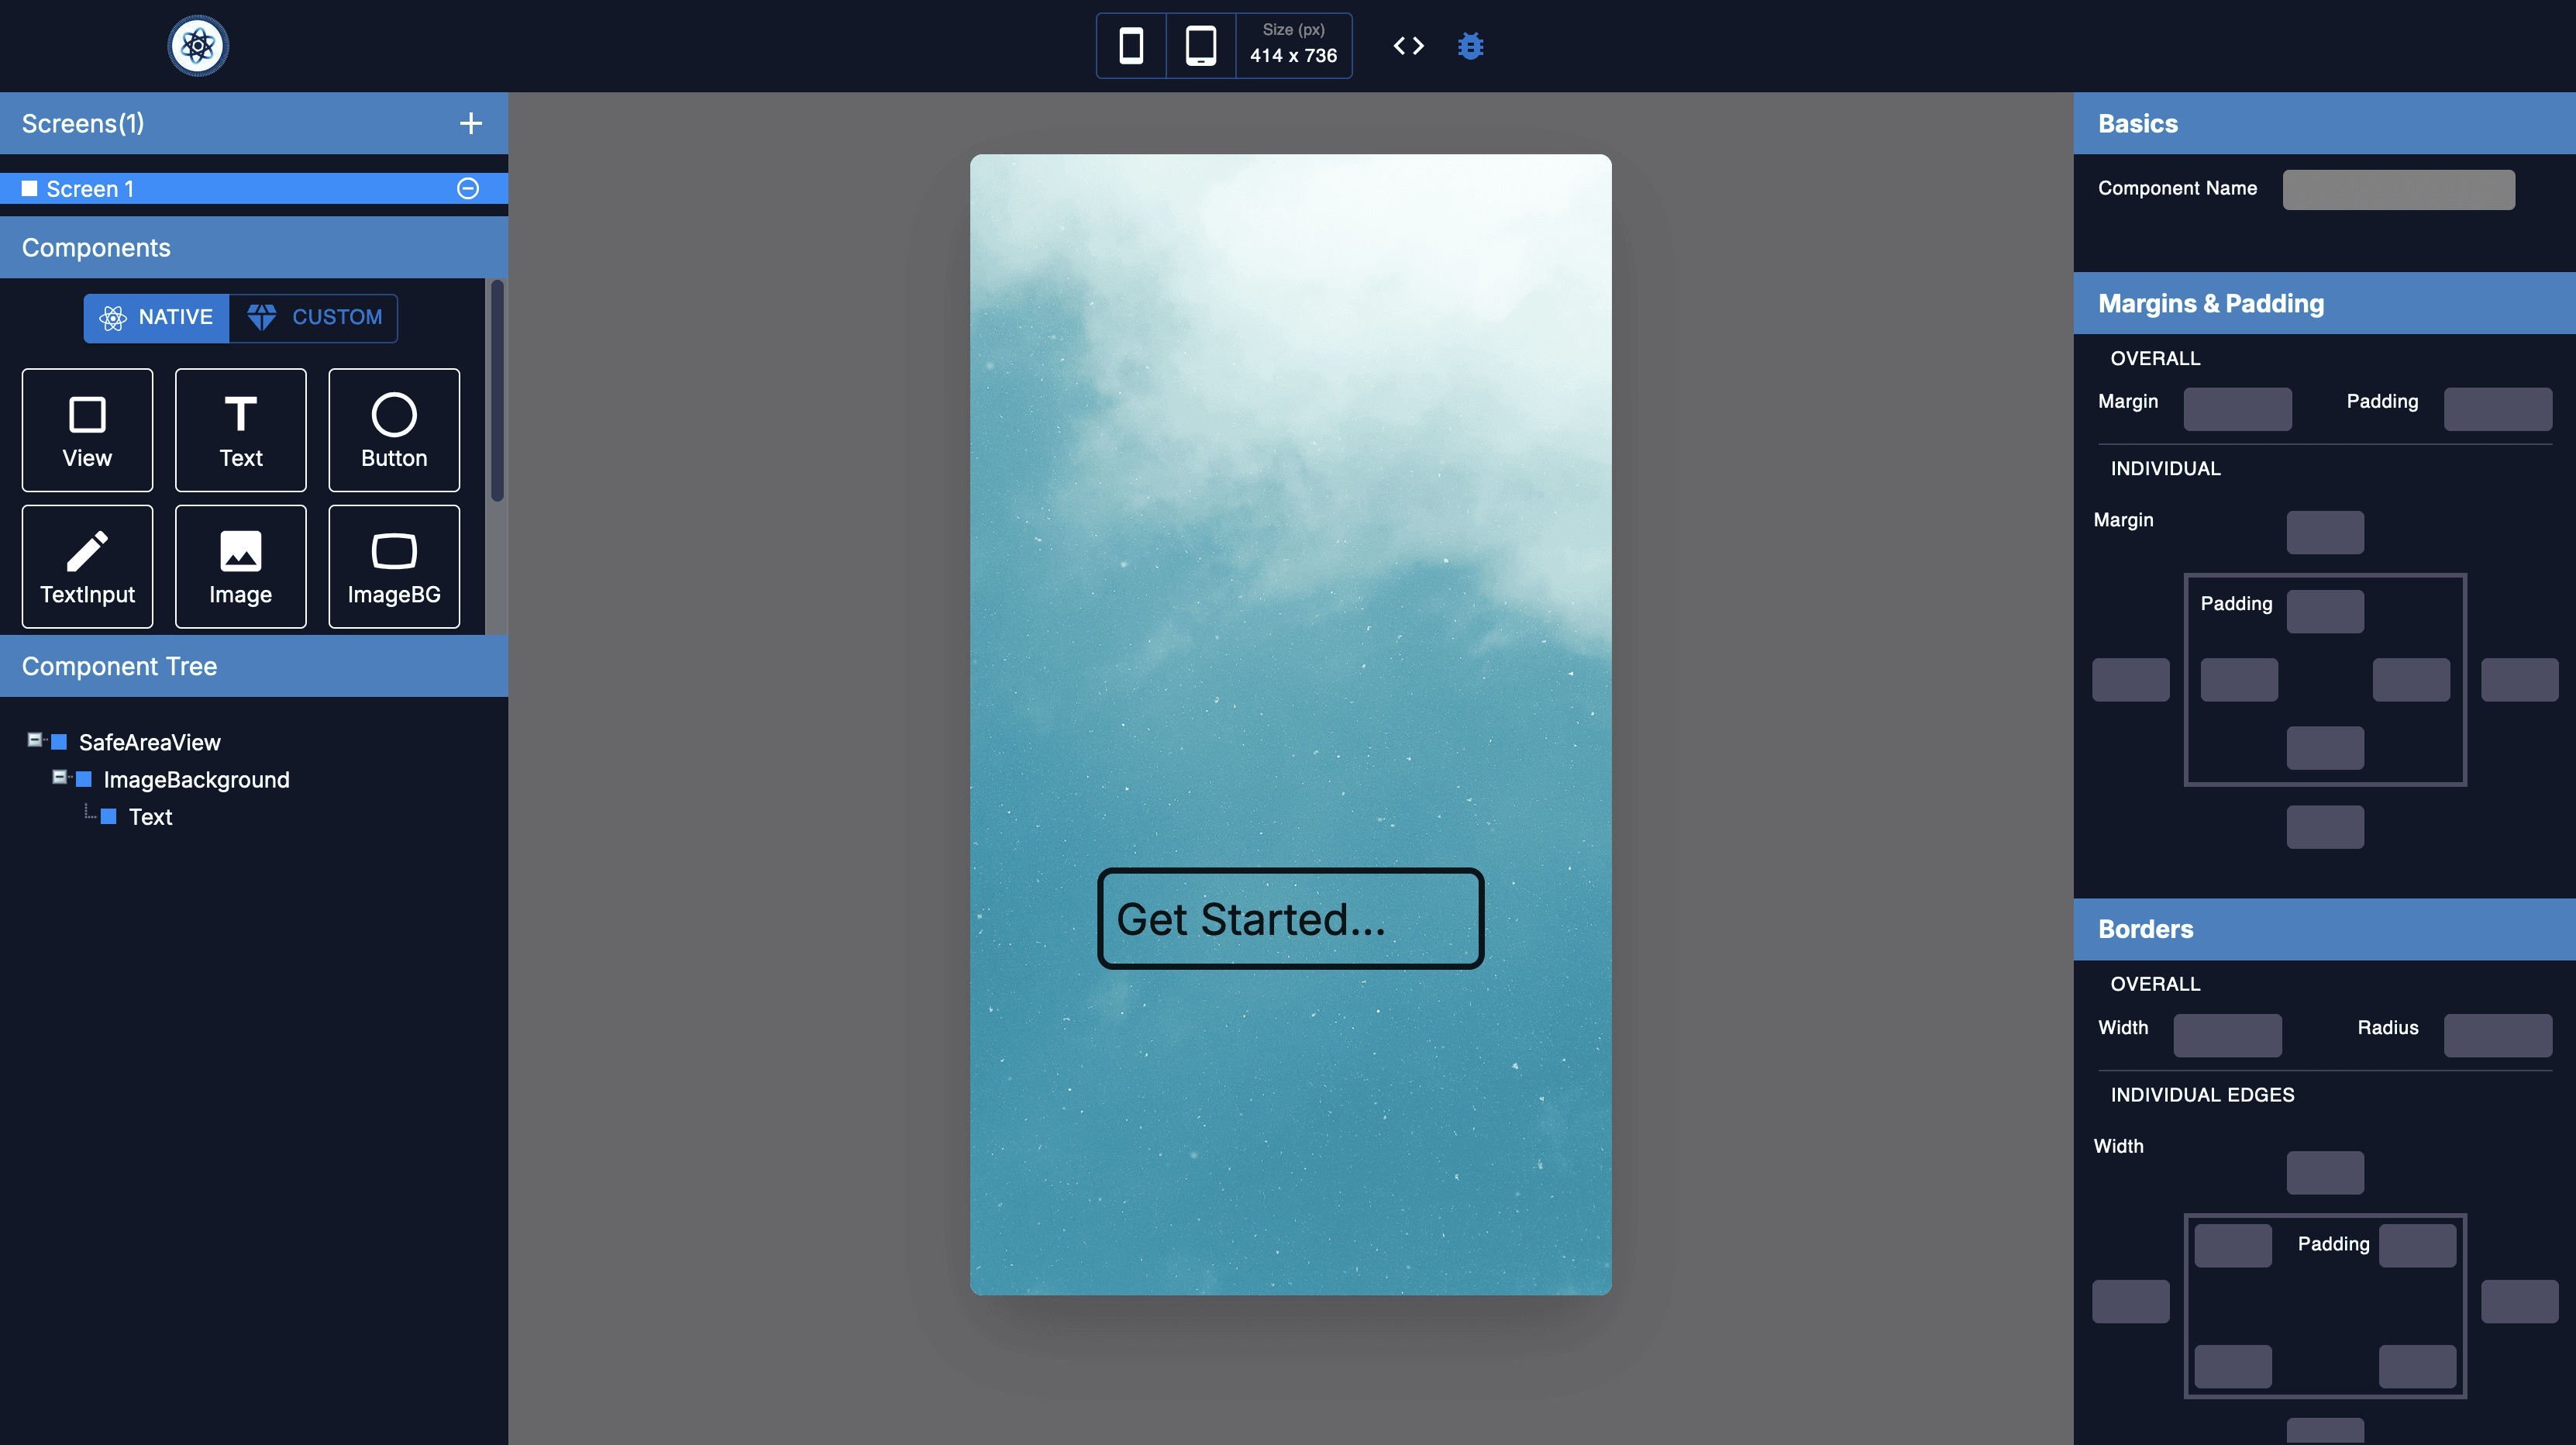Click the Component Name input field

pos(2398,188)
